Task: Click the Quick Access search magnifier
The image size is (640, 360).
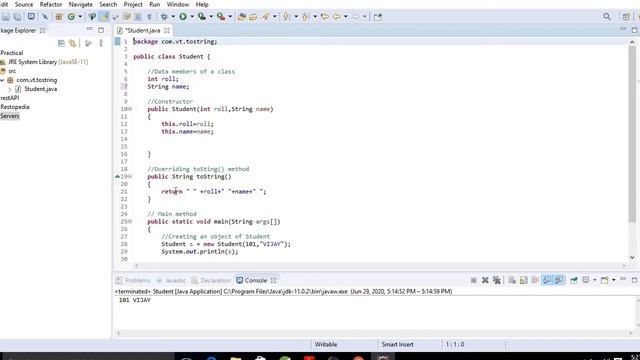Action: pos(607,17)
